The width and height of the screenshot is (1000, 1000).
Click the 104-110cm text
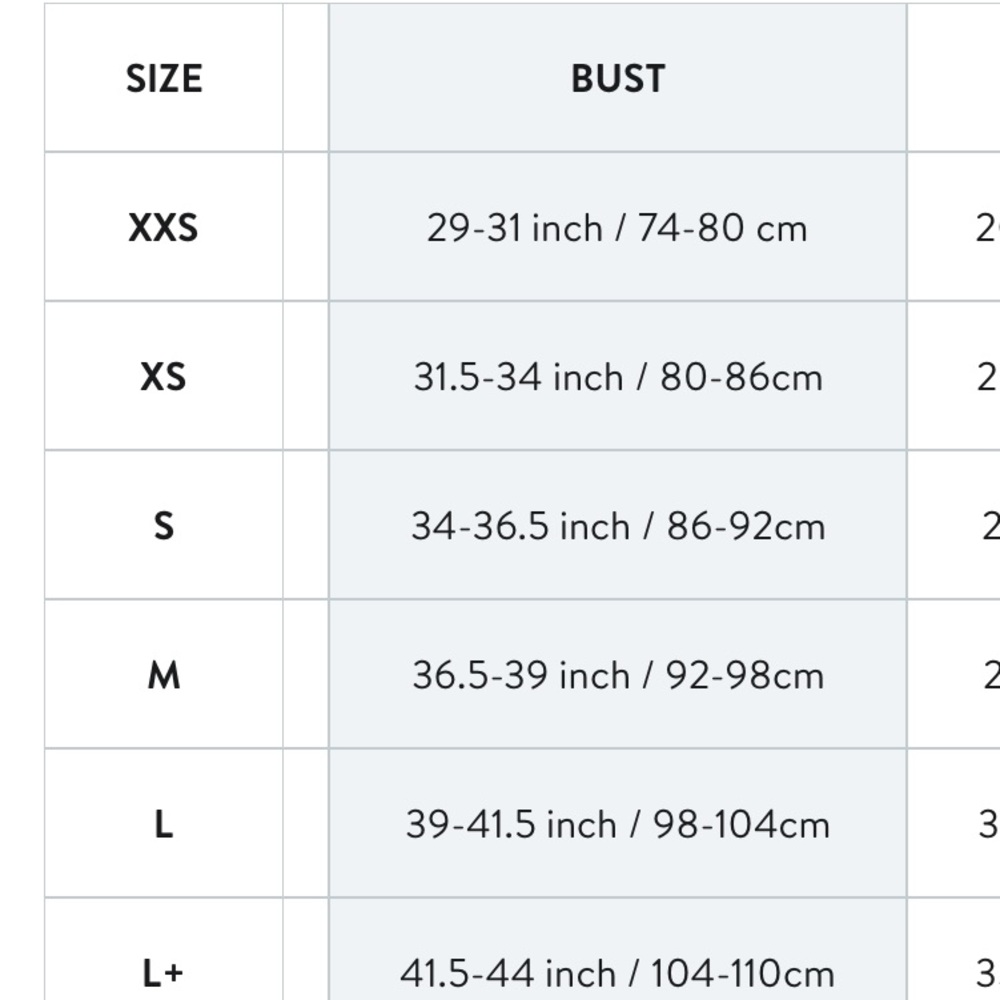742,974
